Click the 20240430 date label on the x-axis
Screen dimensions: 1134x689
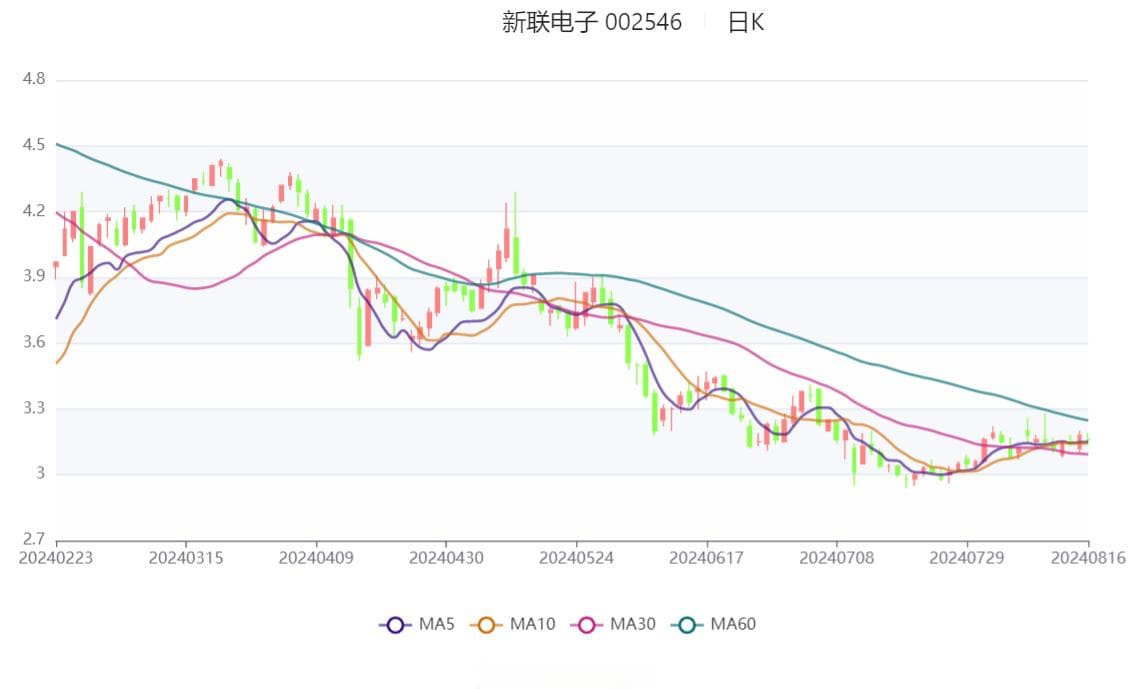coord(446,558)
